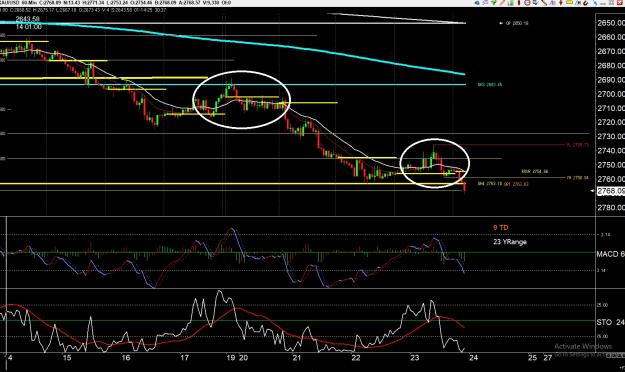The height and width of the screenshot is (372, 625).
Task: Click the date label 21 on the time axis
Action: coord(296,358)
